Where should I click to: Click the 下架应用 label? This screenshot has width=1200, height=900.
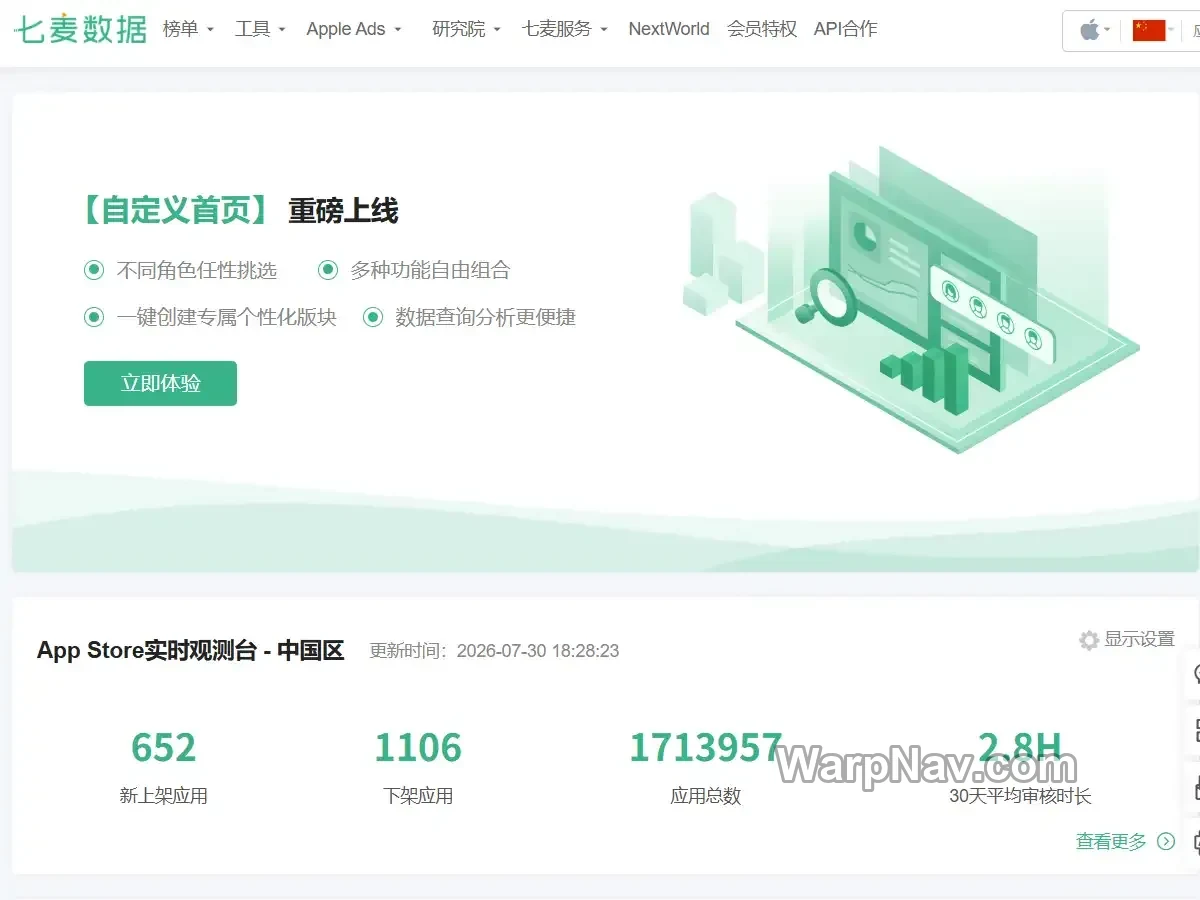click(x=418, y=796)
